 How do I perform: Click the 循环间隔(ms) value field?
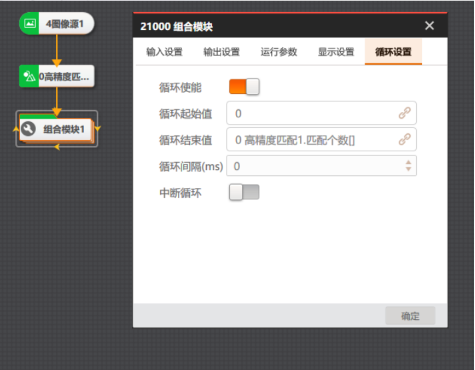pos(321,166)
